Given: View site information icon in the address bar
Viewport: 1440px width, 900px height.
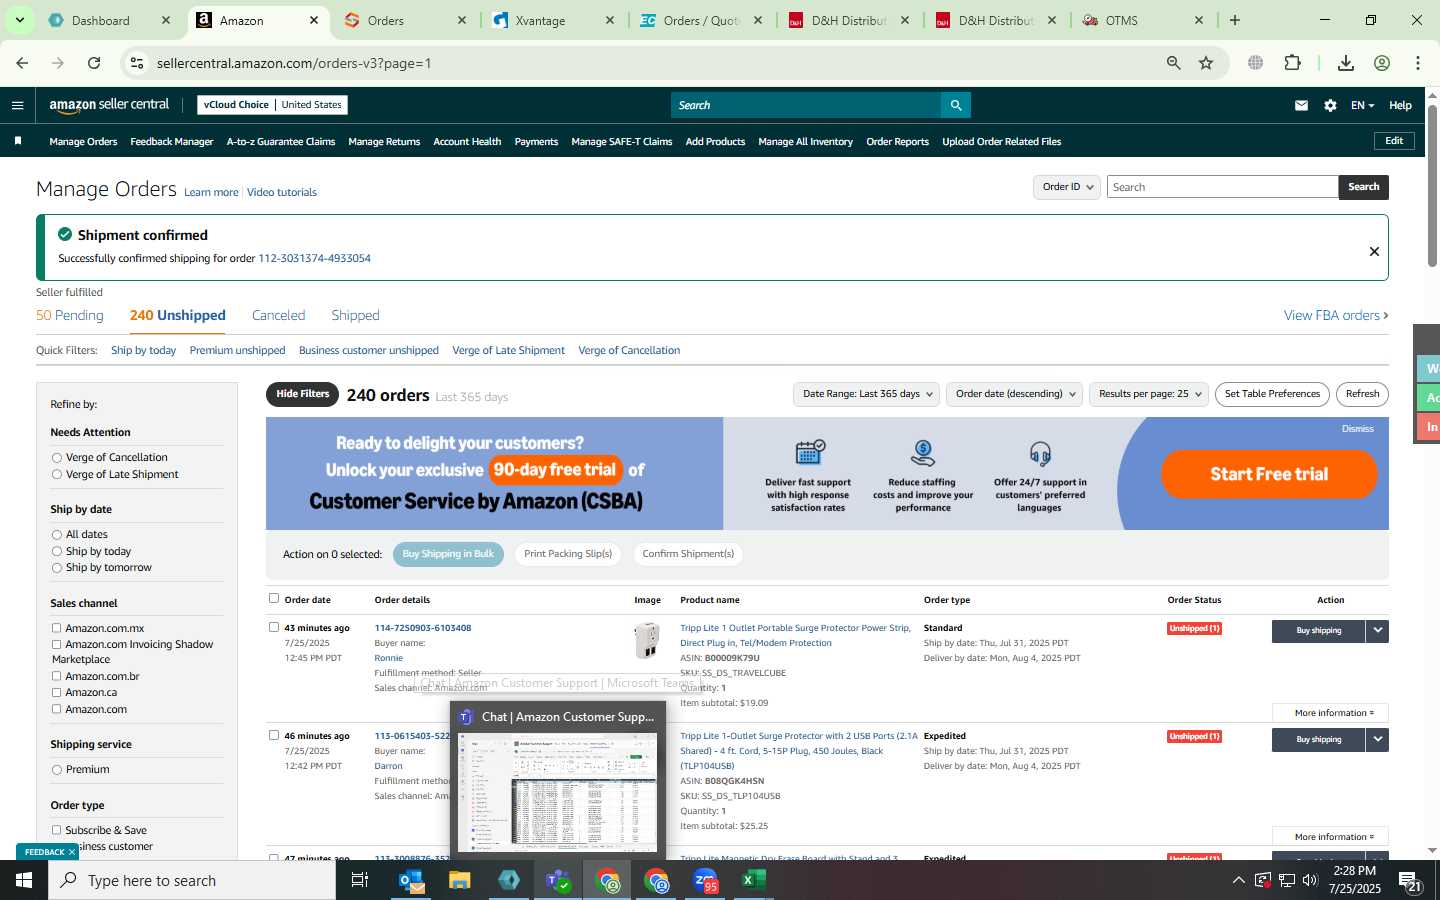Looking at the screenshot, I should (x=137, y=63).
